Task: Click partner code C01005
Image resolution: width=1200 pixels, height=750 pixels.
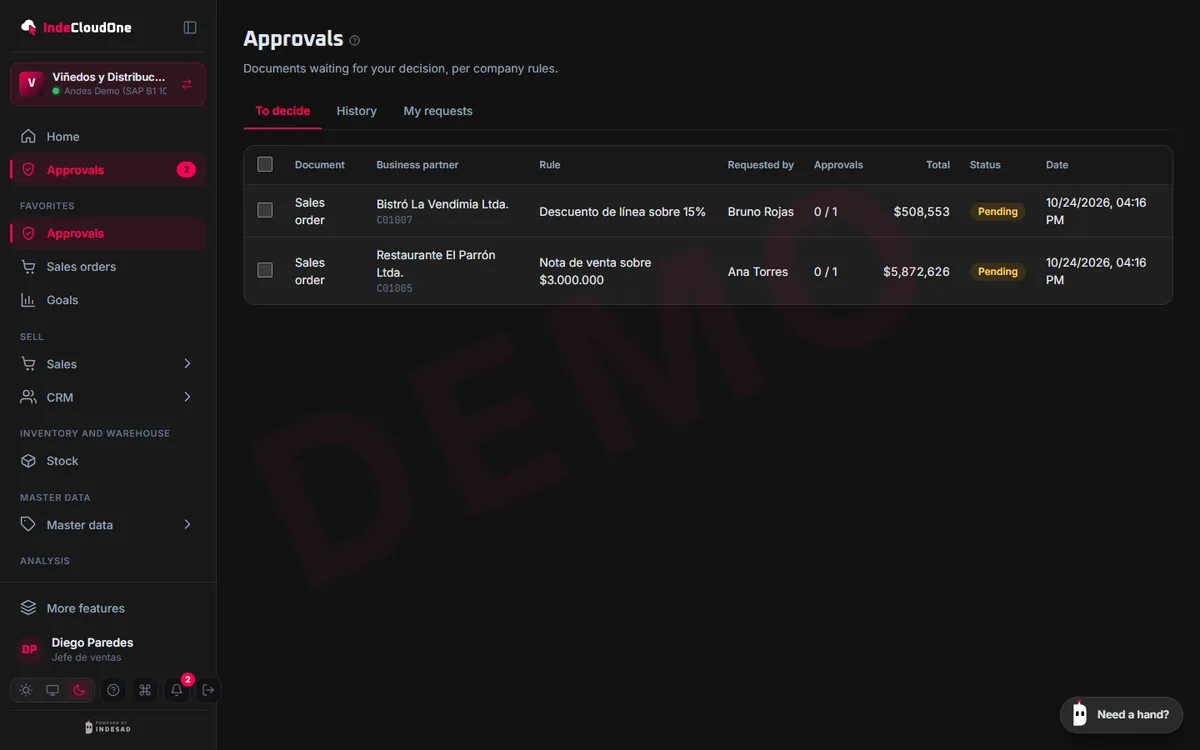Action: click(394, 288)
